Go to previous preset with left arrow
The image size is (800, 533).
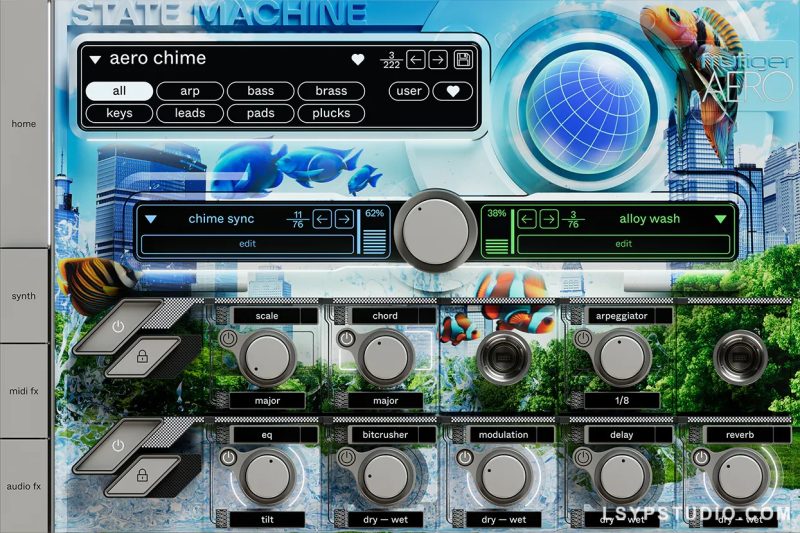click(416, 60)
